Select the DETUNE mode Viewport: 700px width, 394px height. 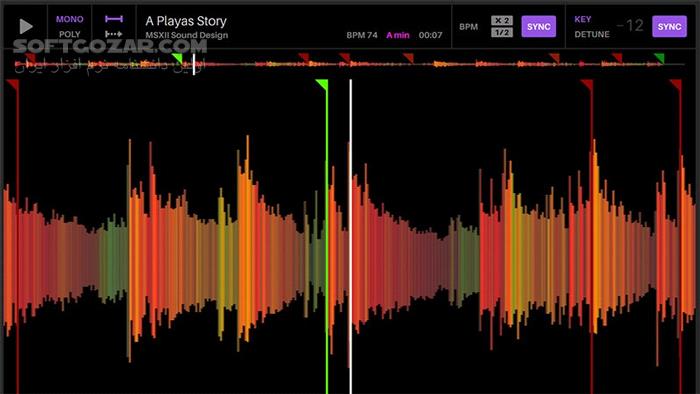pos(592,34)
